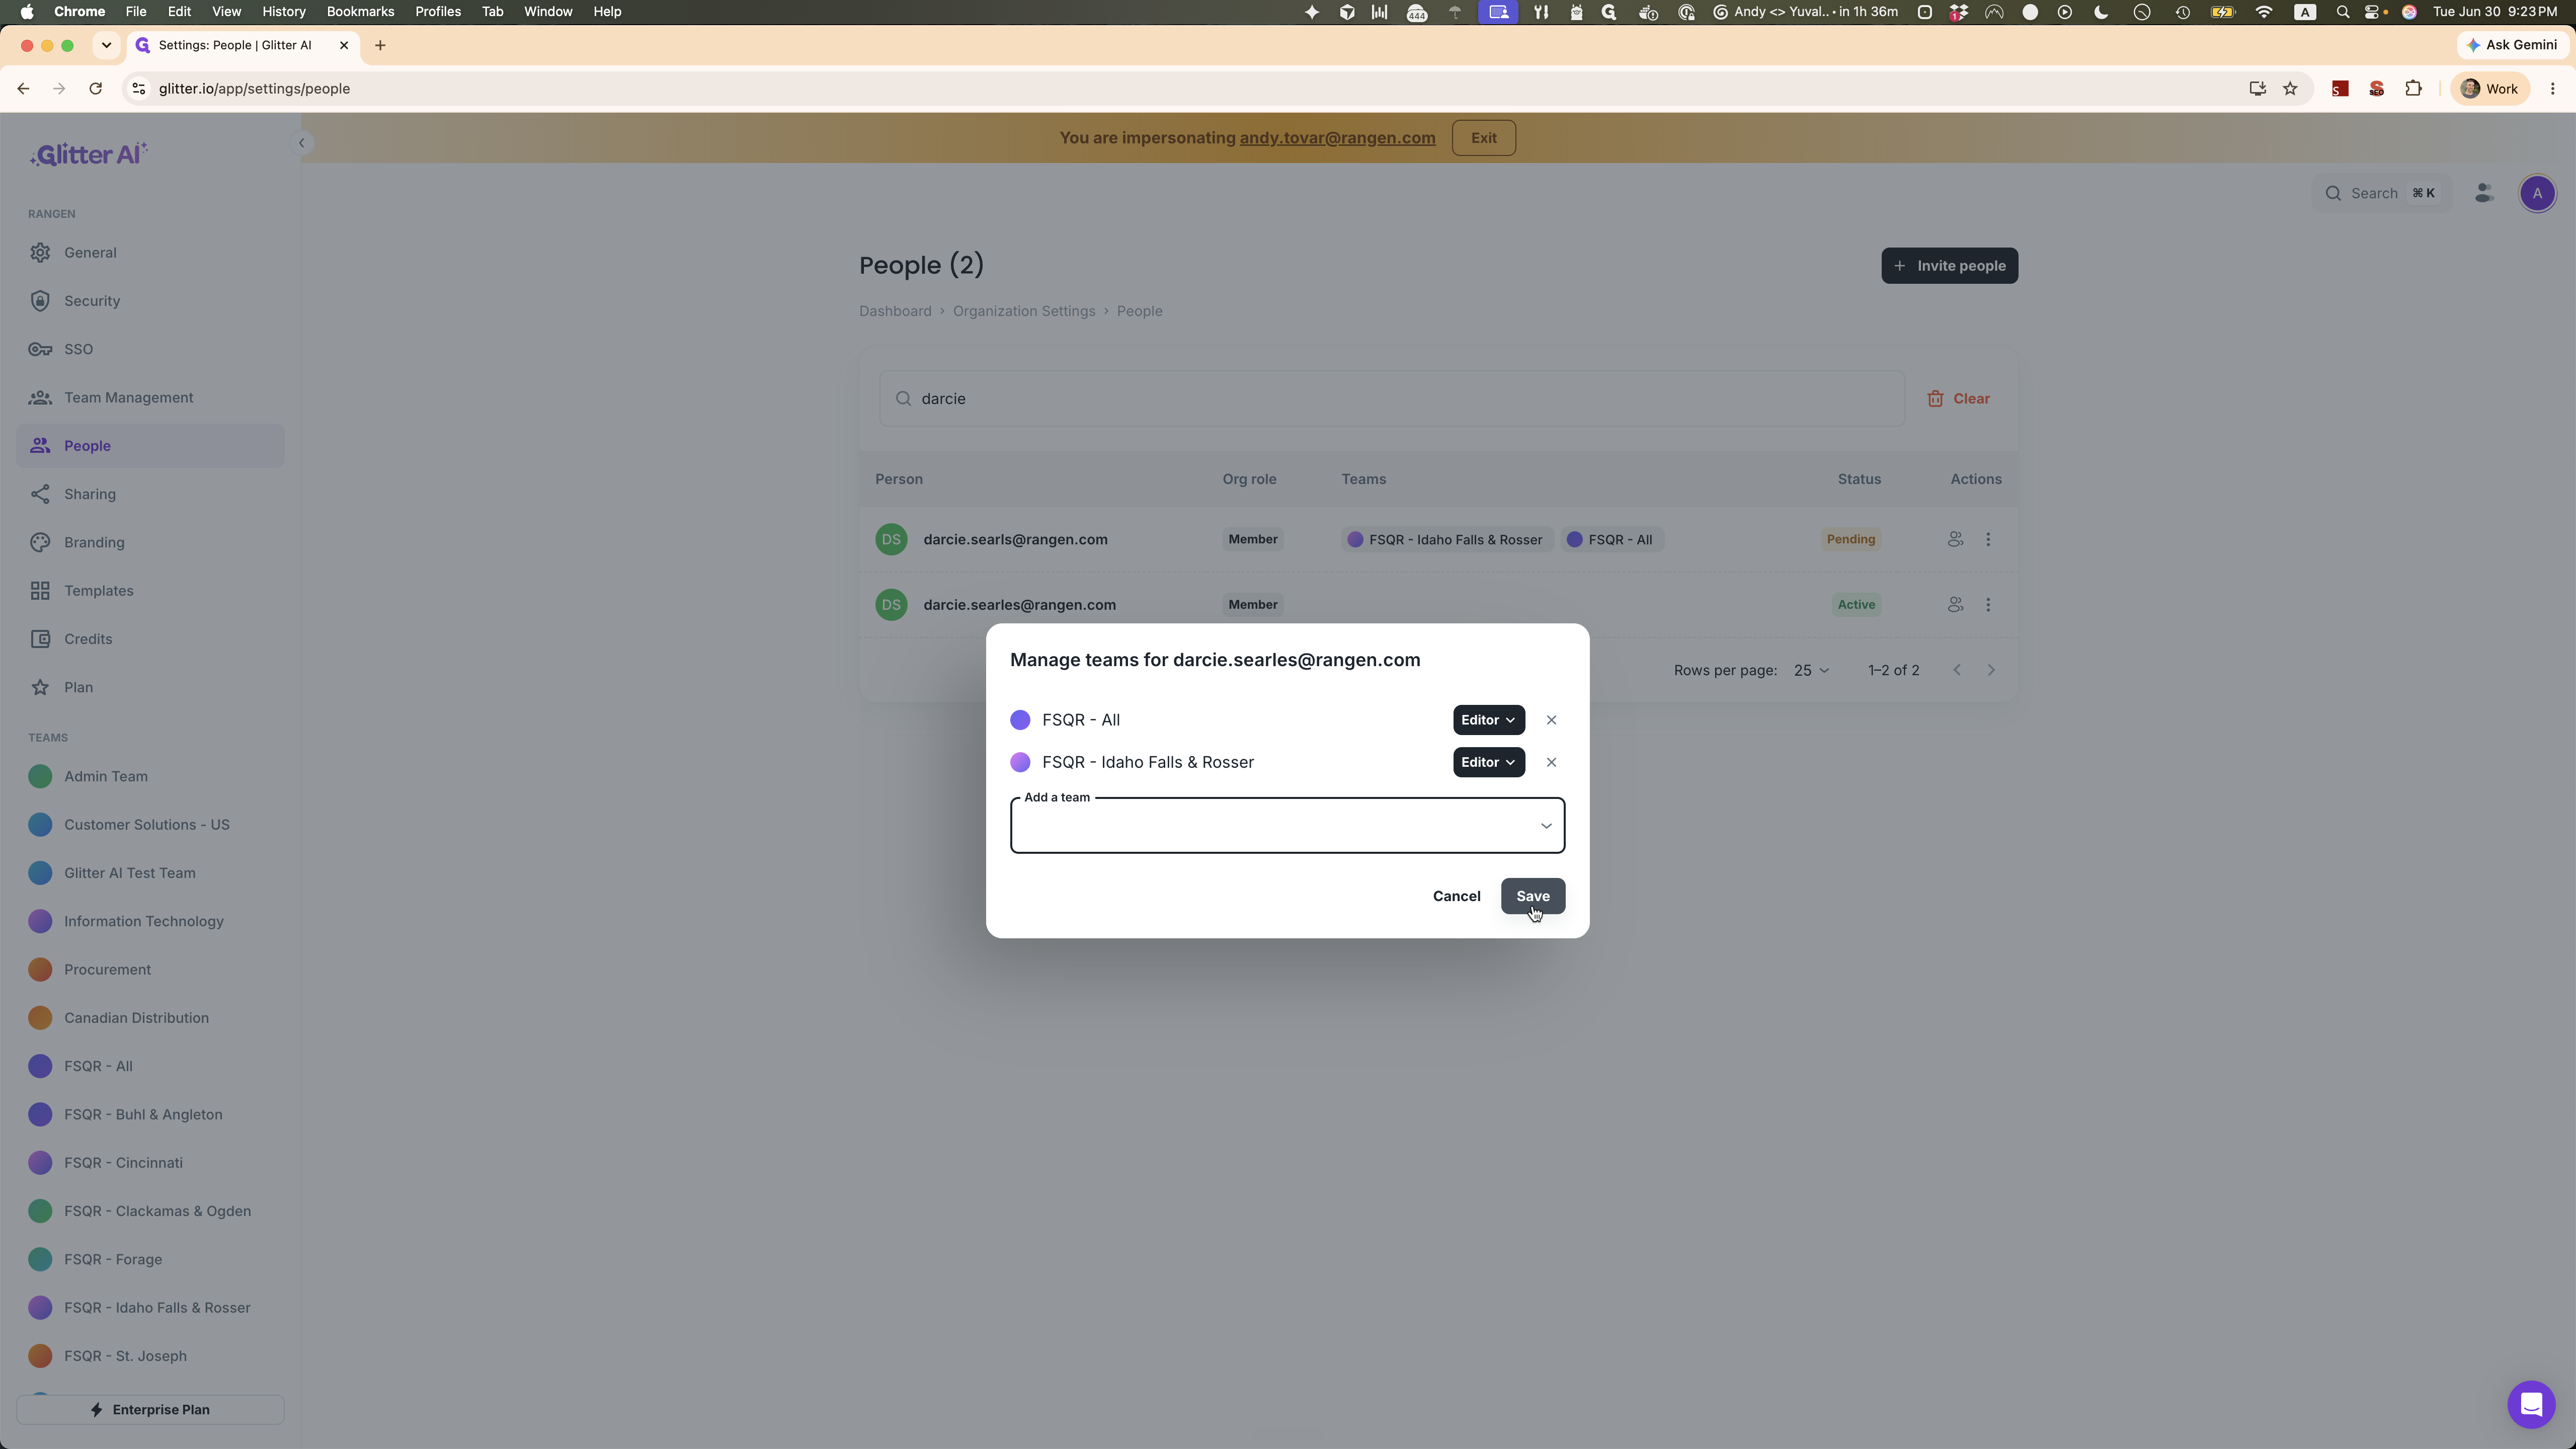This screenshot has height=1449, width=2576.
Task: Open Organization Settings breadcrumb
Action: tap(1023, 311)
